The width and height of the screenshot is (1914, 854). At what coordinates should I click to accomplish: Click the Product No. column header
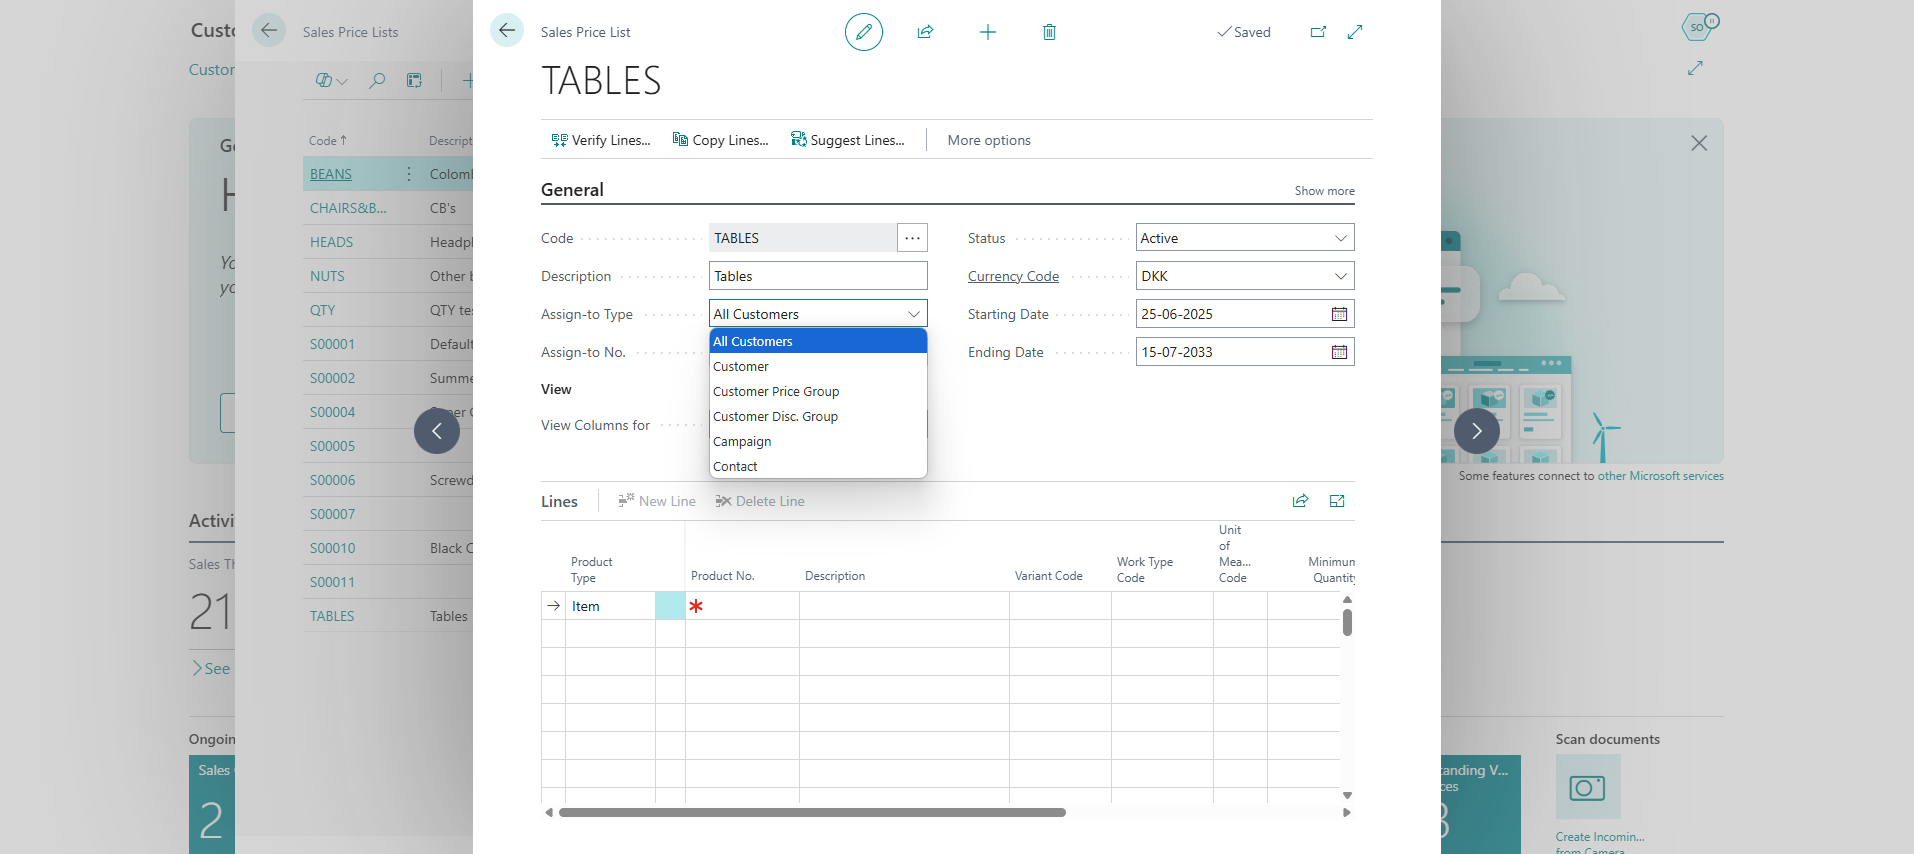723,576
